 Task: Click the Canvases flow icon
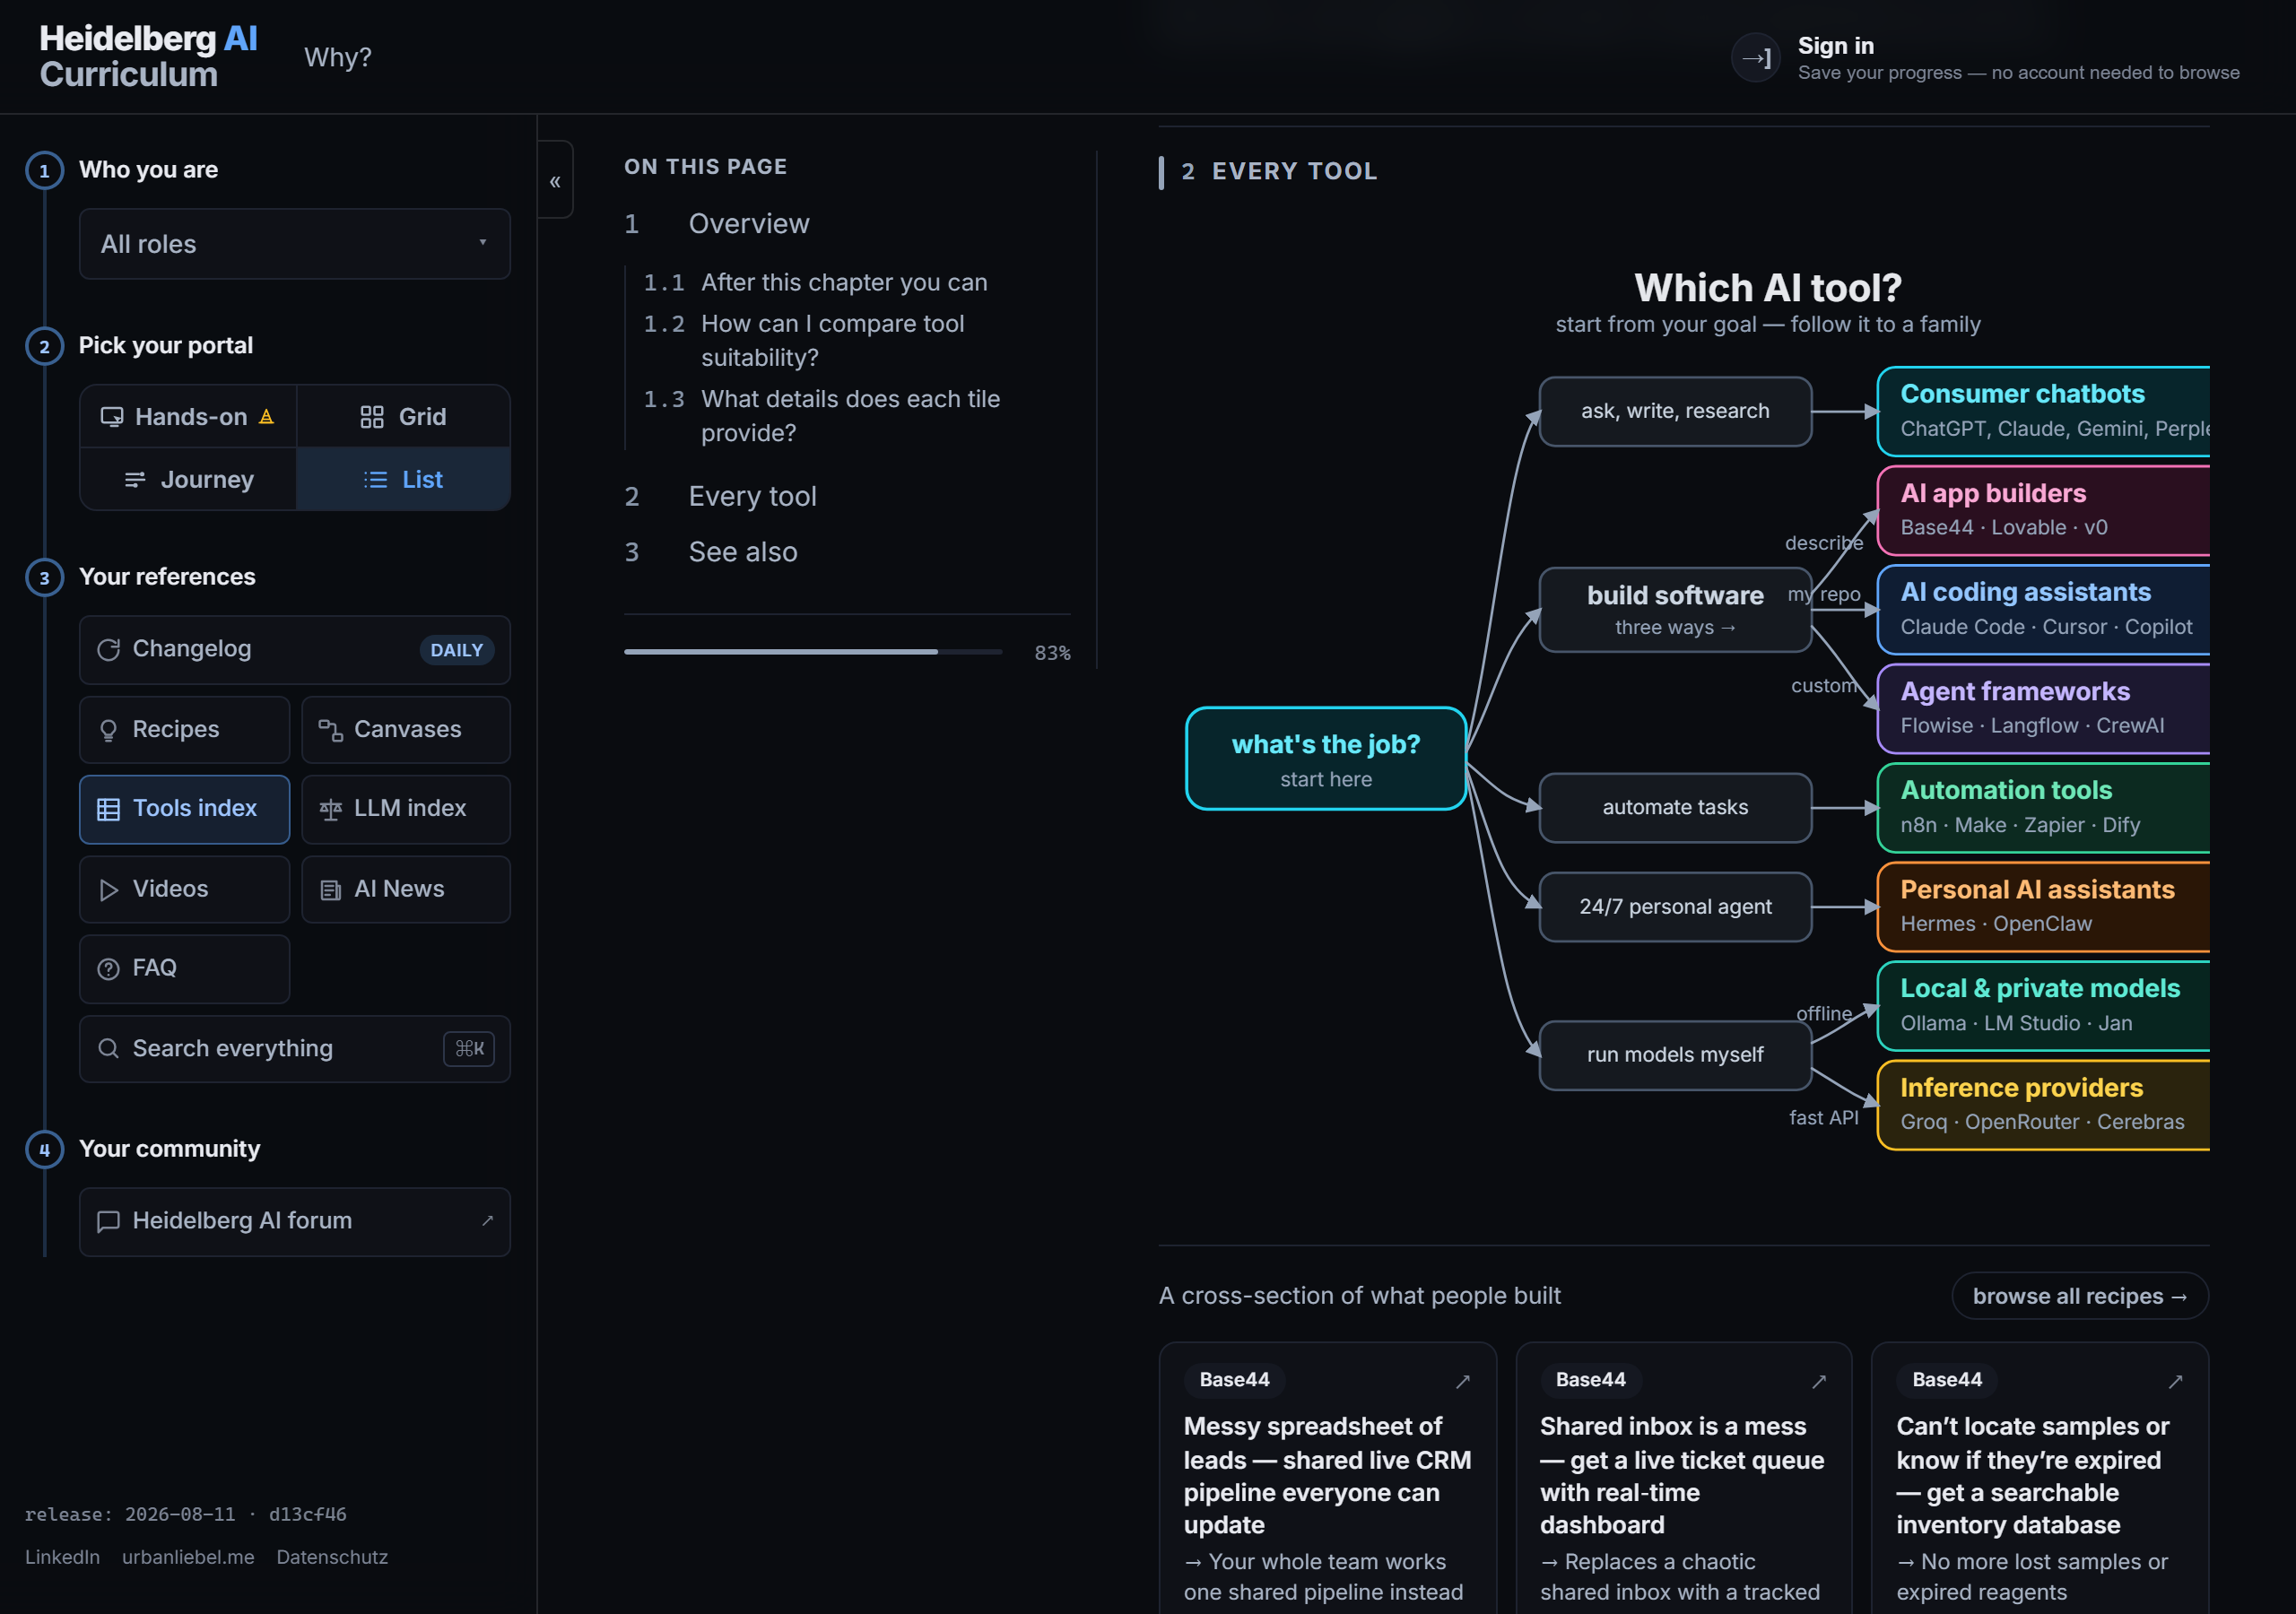coord(330,731)
